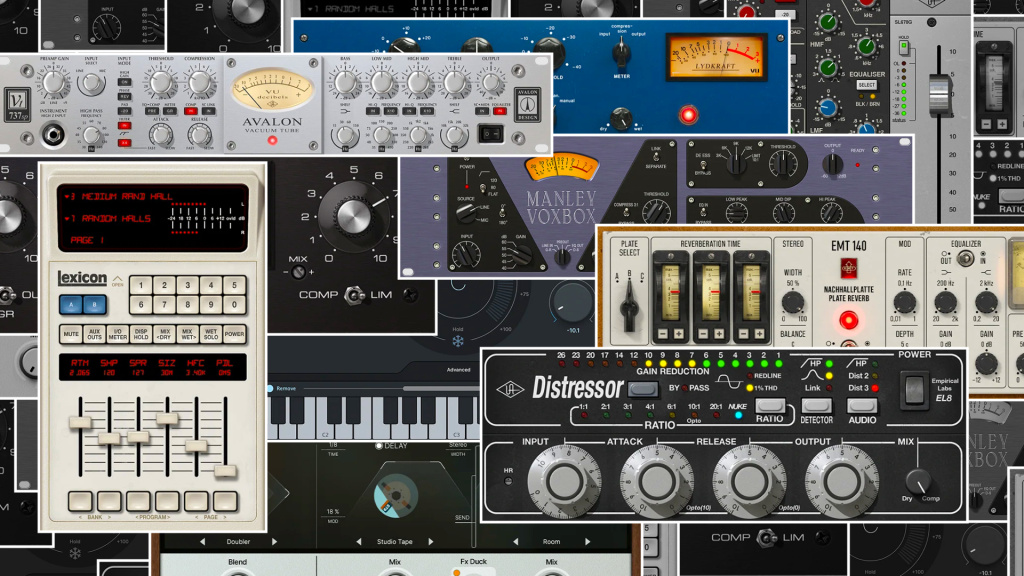1024x576 pixels.
Task: Click the Manley Voxbox VU meter
Action: click(x=562, y=167)
